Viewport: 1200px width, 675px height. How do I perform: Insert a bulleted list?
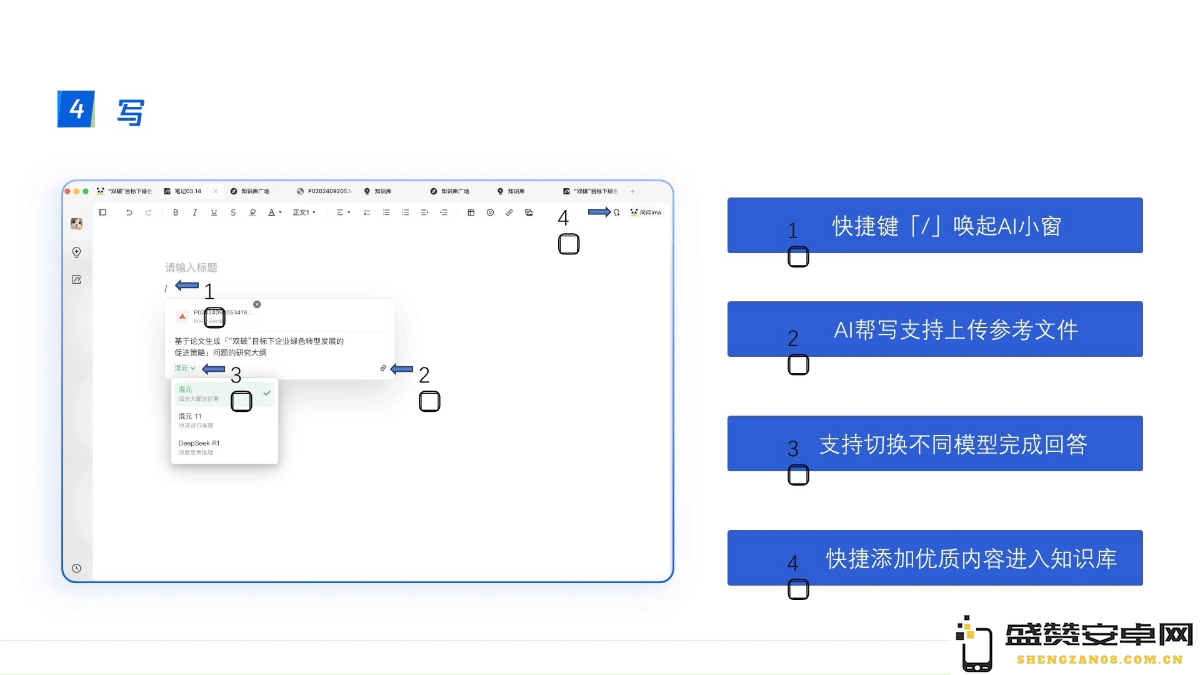pyautogui.click(x=386, y=212)
